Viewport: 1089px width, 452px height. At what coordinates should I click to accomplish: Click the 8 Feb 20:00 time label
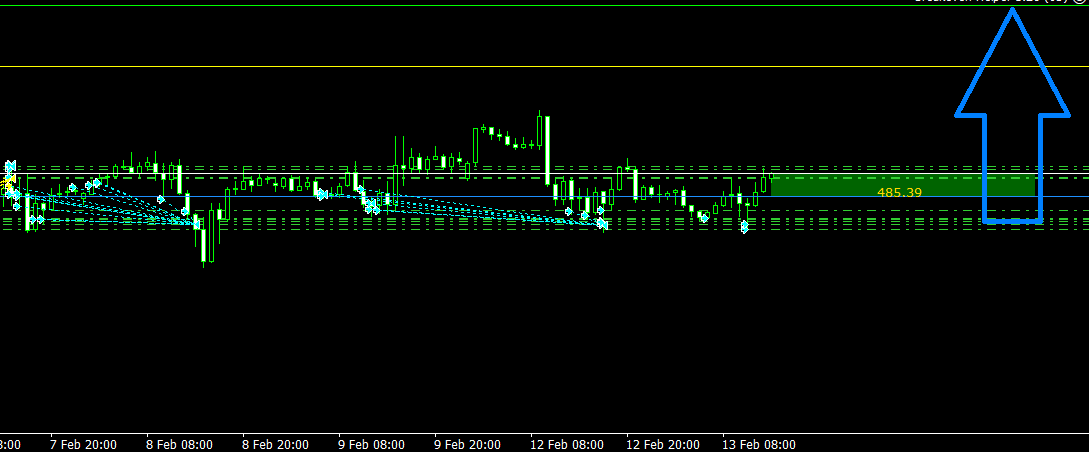[x=275, y=444]
